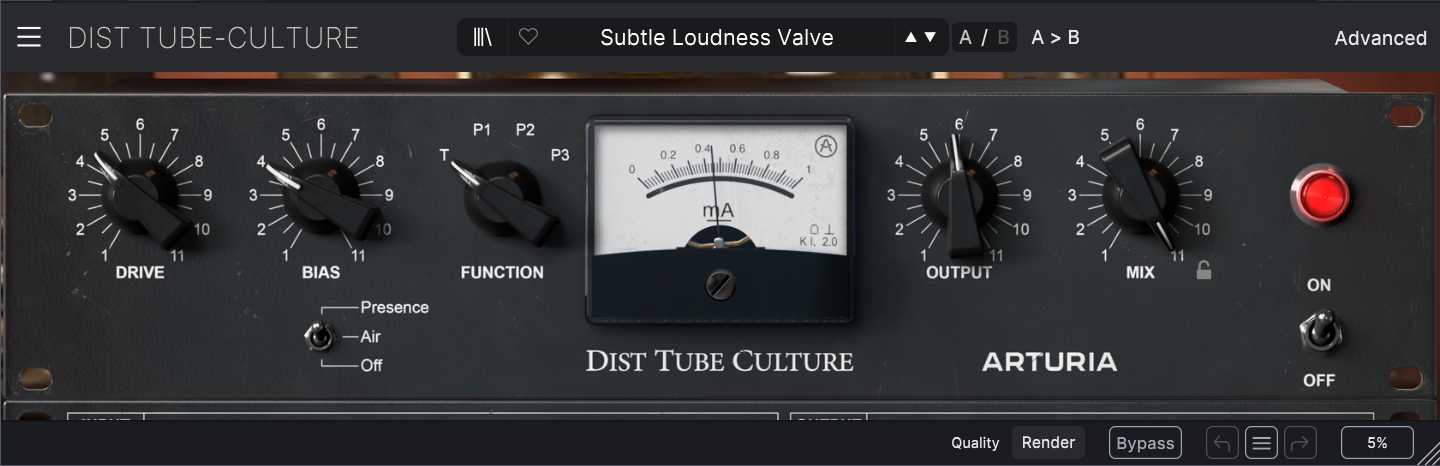This screenshot has width=1440, height=466.
Task: Click the red power indicator lamp
Action: pos(1320,194)
